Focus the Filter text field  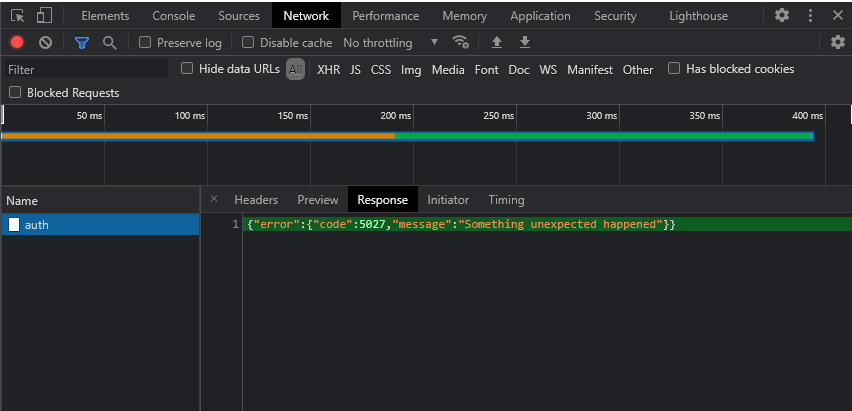point(87,69)
